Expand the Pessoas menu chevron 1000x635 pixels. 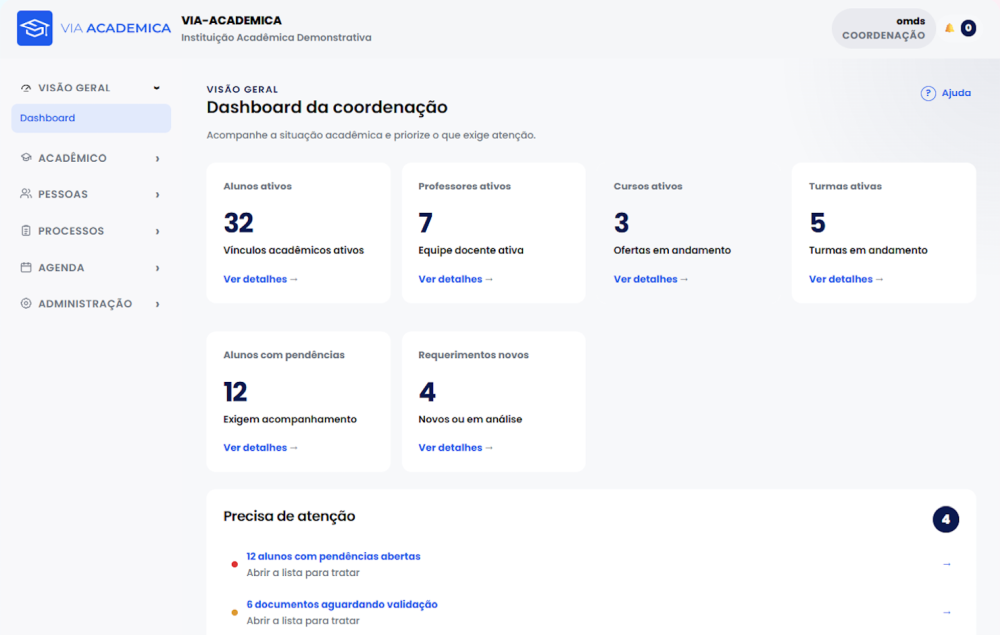coord(158,194)
